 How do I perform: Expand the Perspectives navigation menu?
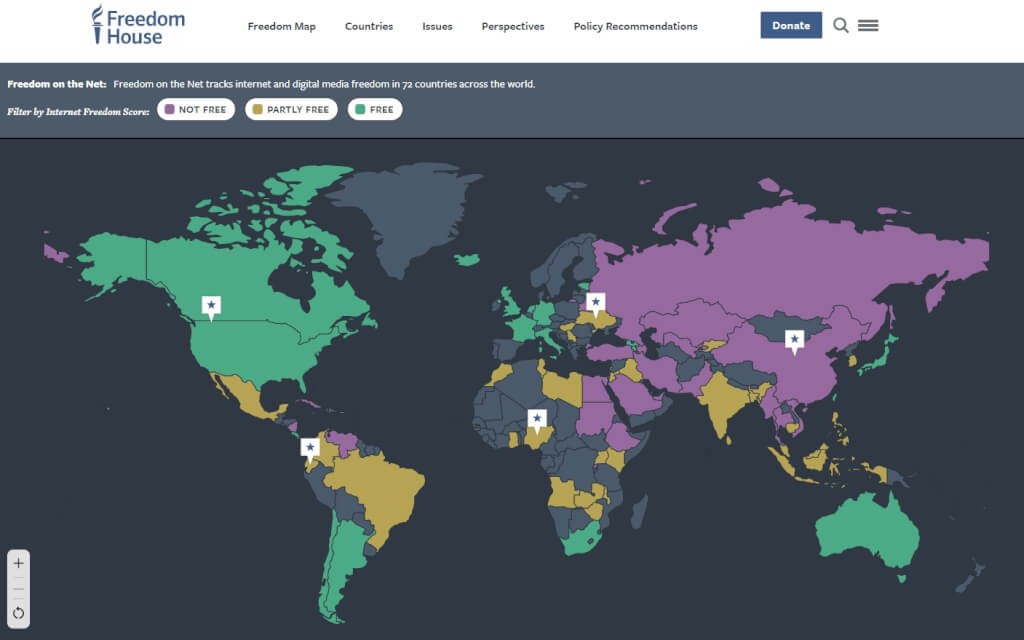point(513,27)
